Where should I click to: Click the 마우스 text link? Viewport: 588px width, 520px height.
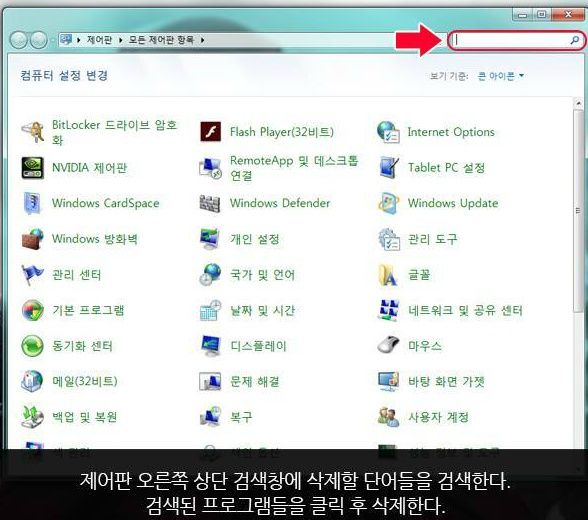424,346
